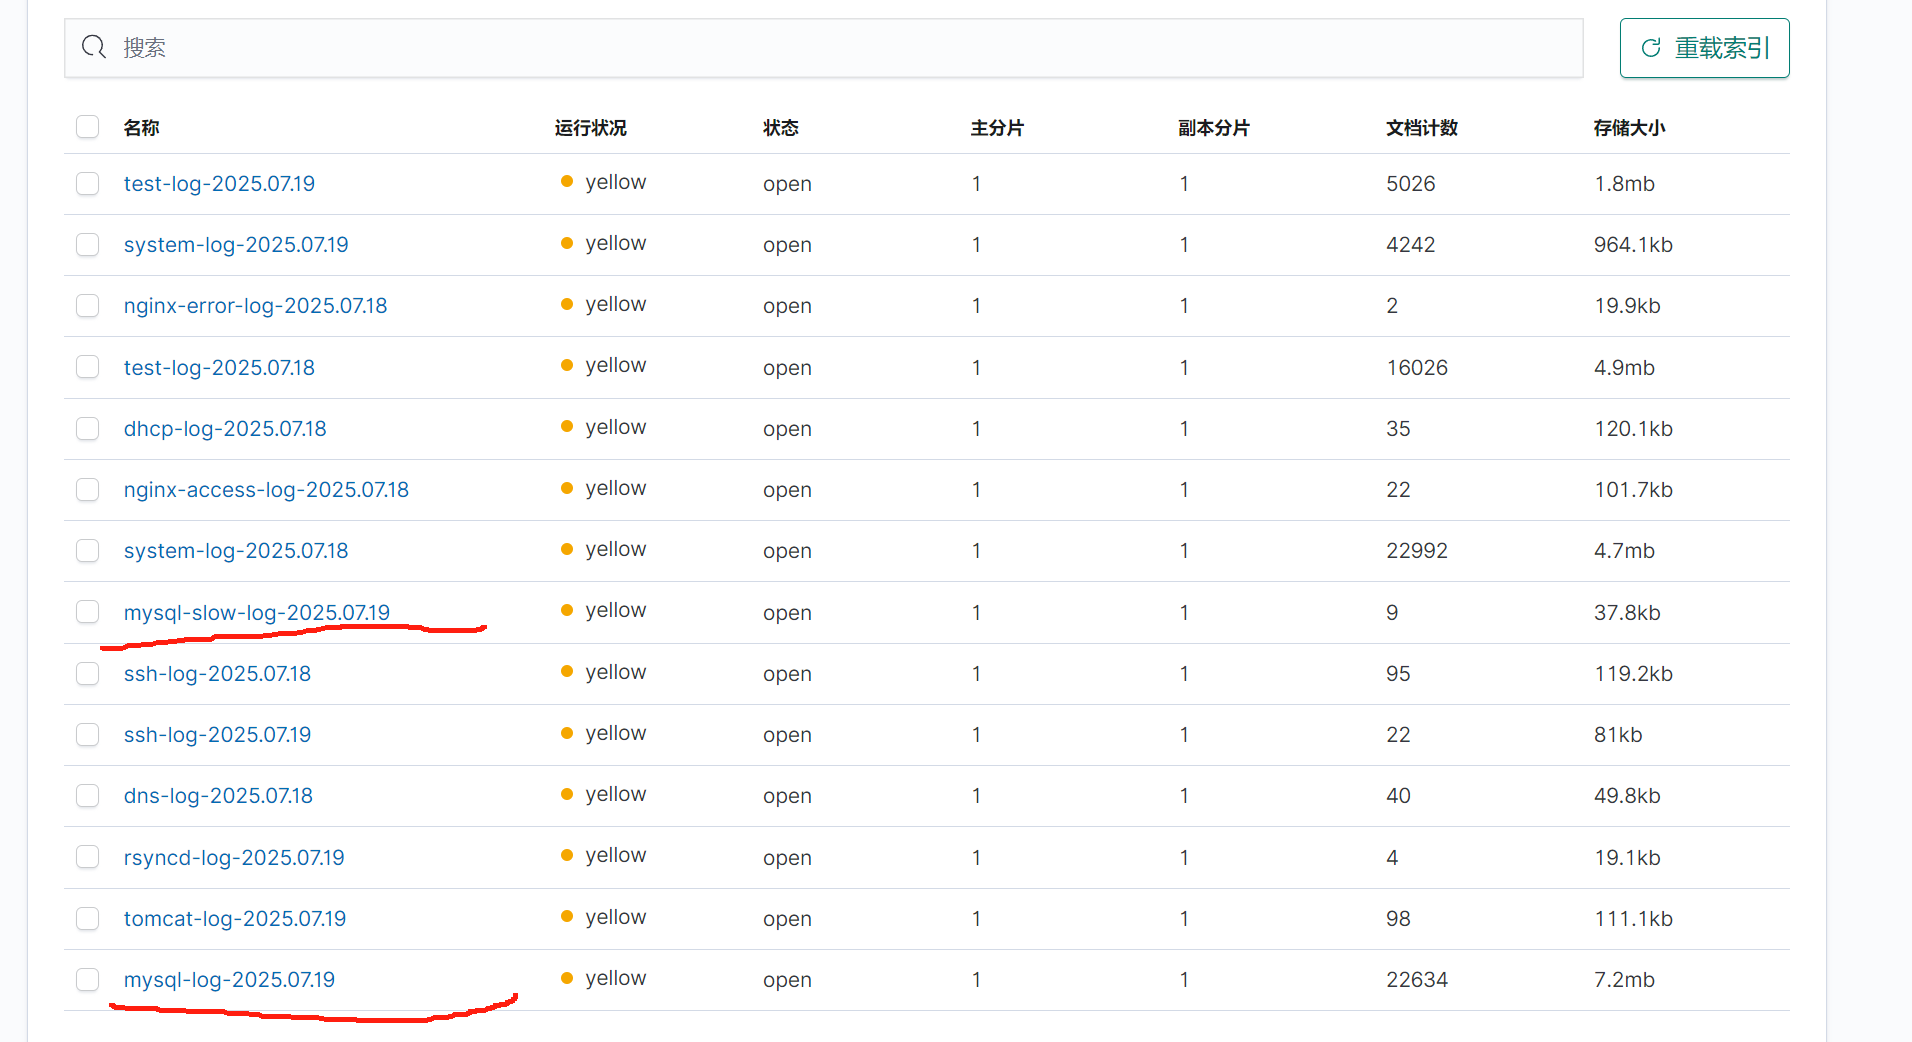
Task: Click storage size 81kb
Action: (1618, 735)
